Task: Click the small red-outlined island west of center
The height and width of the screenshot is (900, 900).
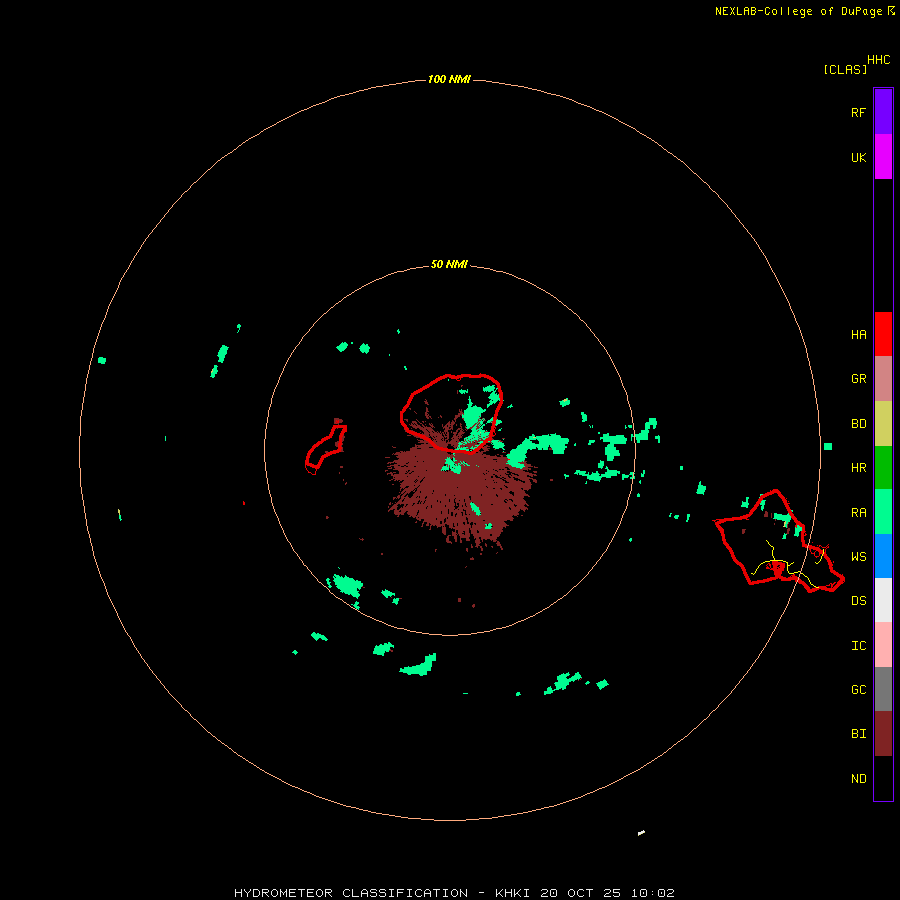Action: 325,449
